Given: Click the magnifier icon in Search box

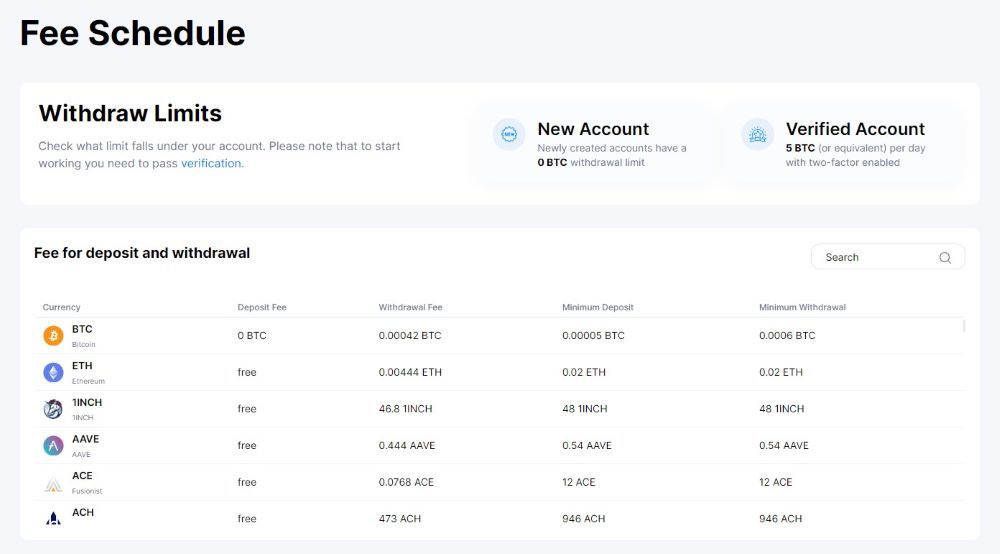Looking at the screenshot, I should 945,257.
